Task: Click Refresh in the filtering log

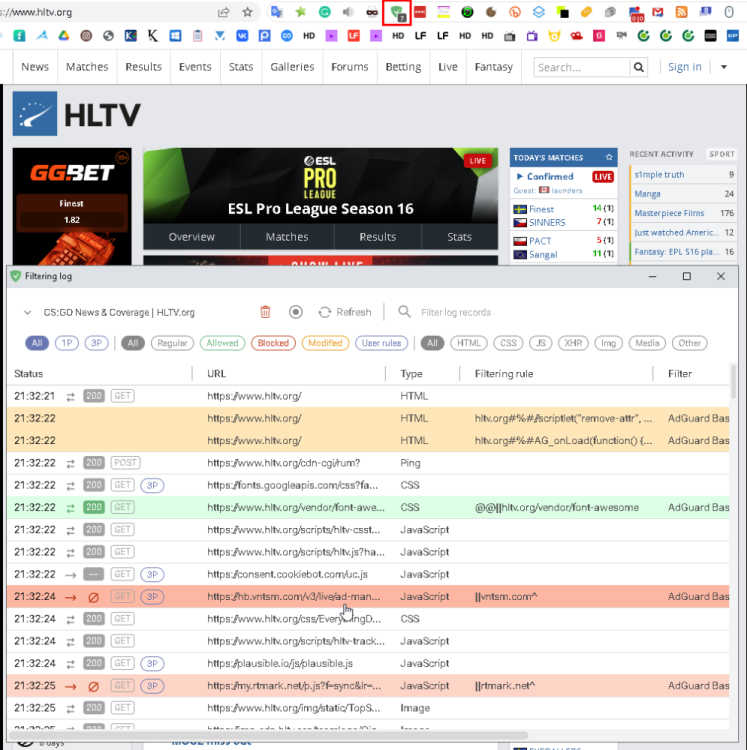Action: 345,312
